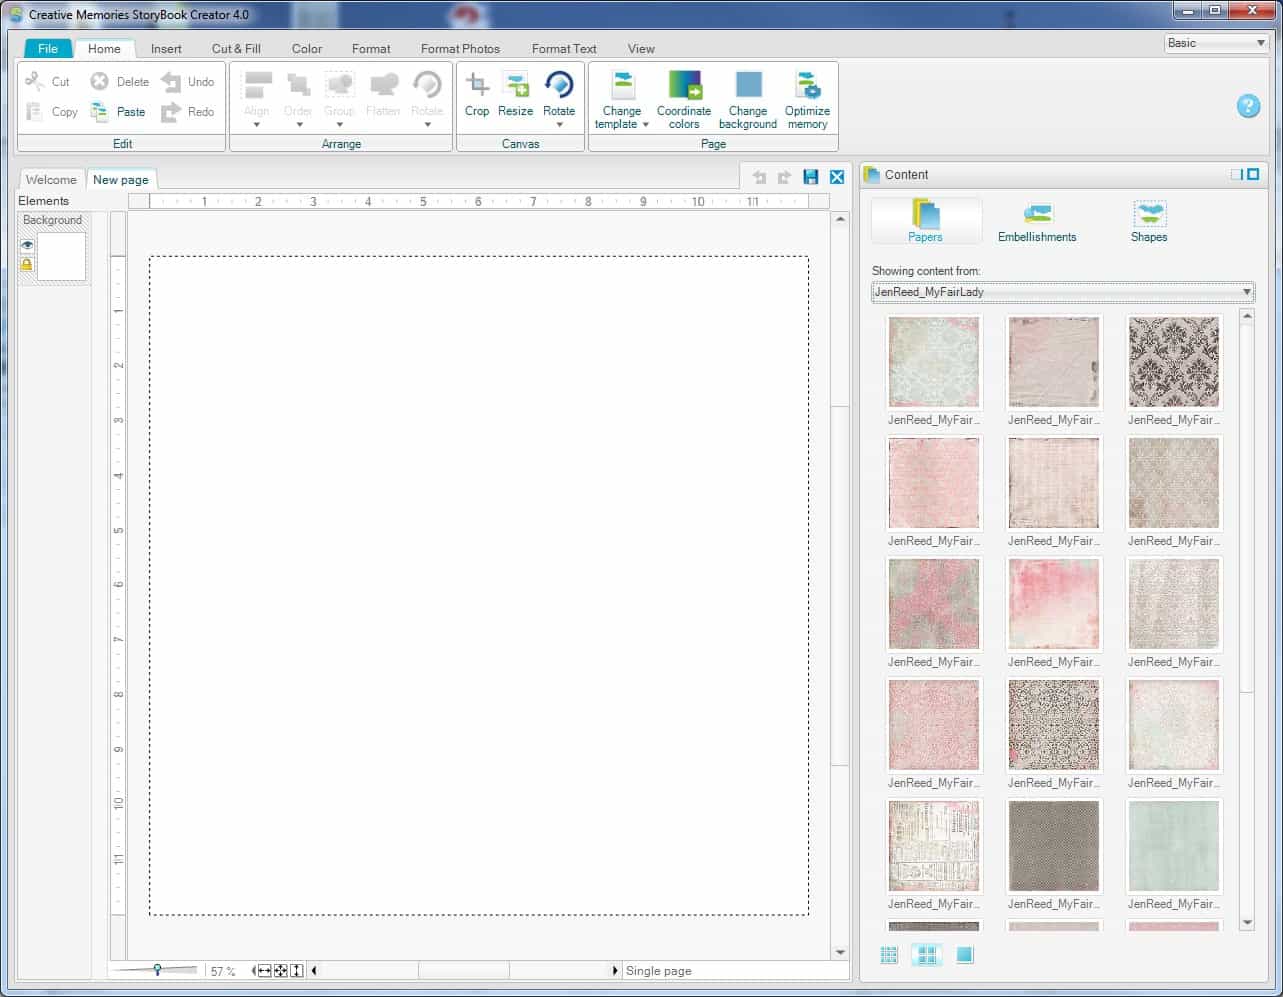Open the View ribbon tab

(x=641, y=48)
